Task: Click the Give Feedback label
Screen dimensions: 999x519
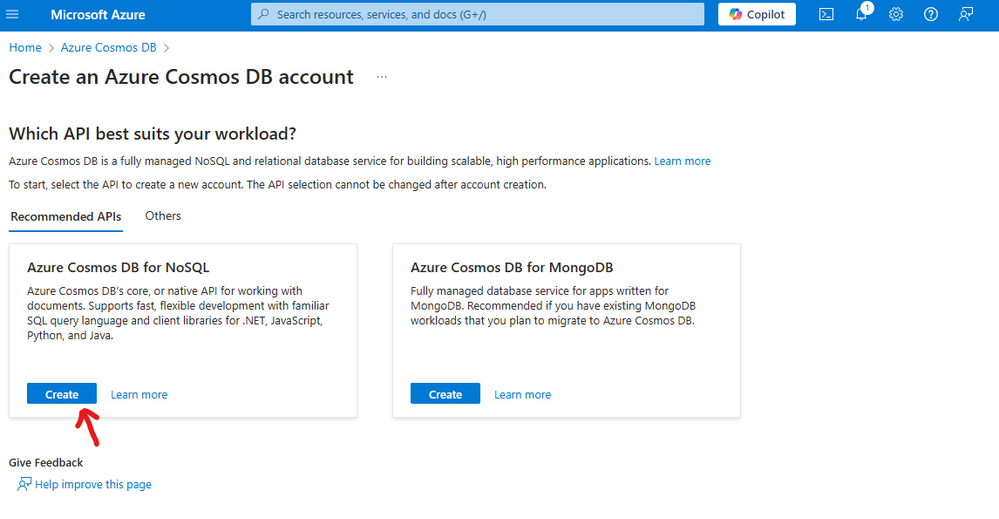Action: [x=46, y=462]
